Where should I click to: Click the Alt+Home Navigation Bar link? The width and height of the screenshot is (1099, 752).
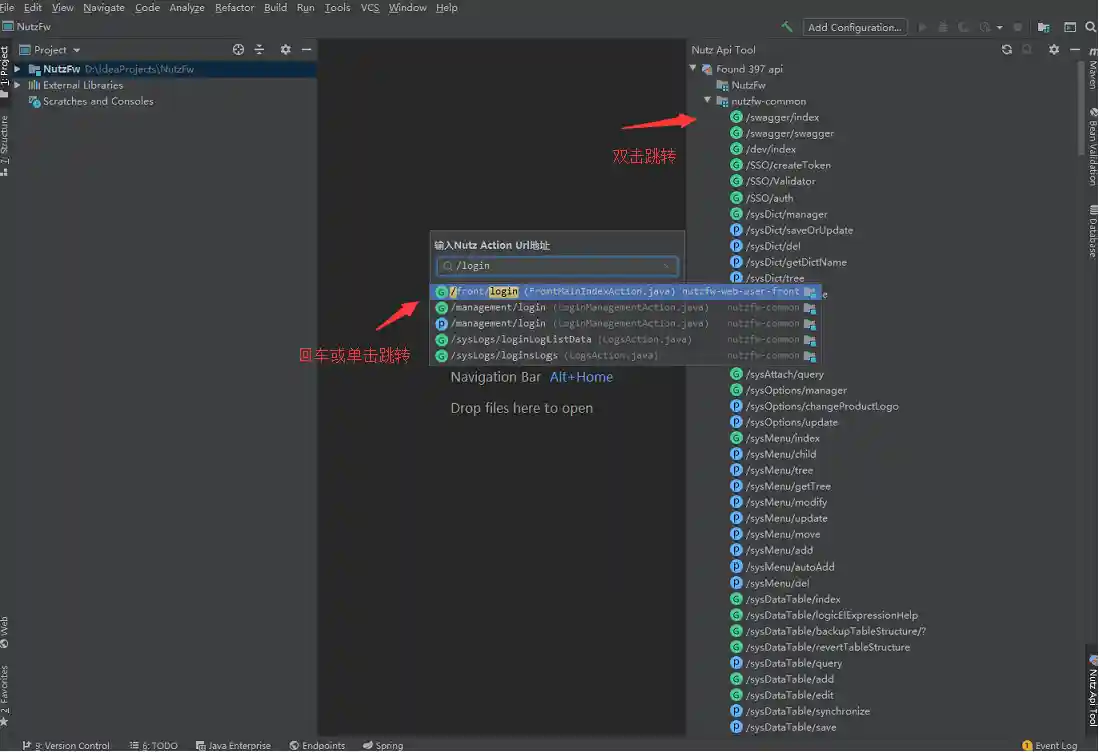[581, 377]
